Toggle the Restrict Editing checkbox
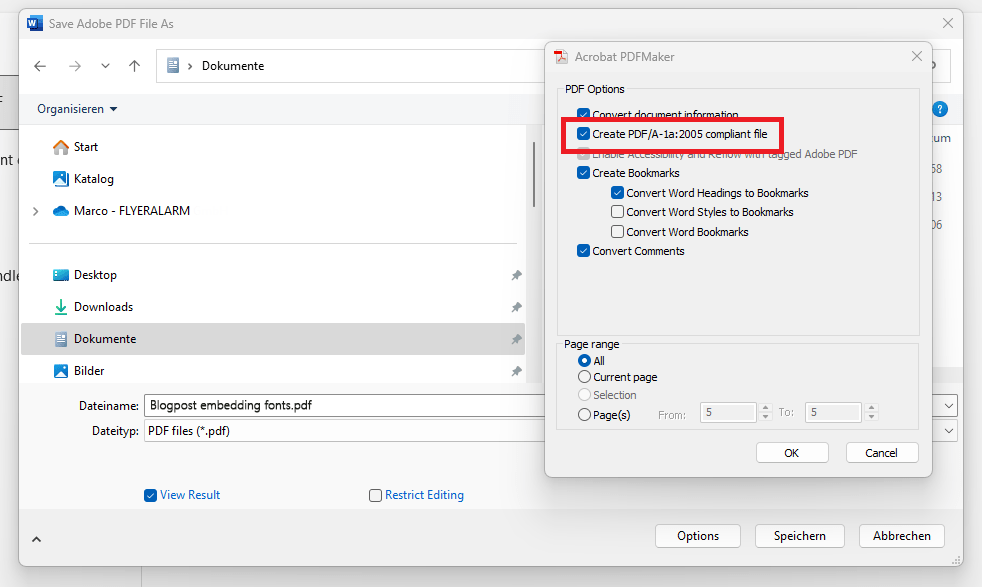The height and width of the screenshot is (587, 982). point(375,496)
